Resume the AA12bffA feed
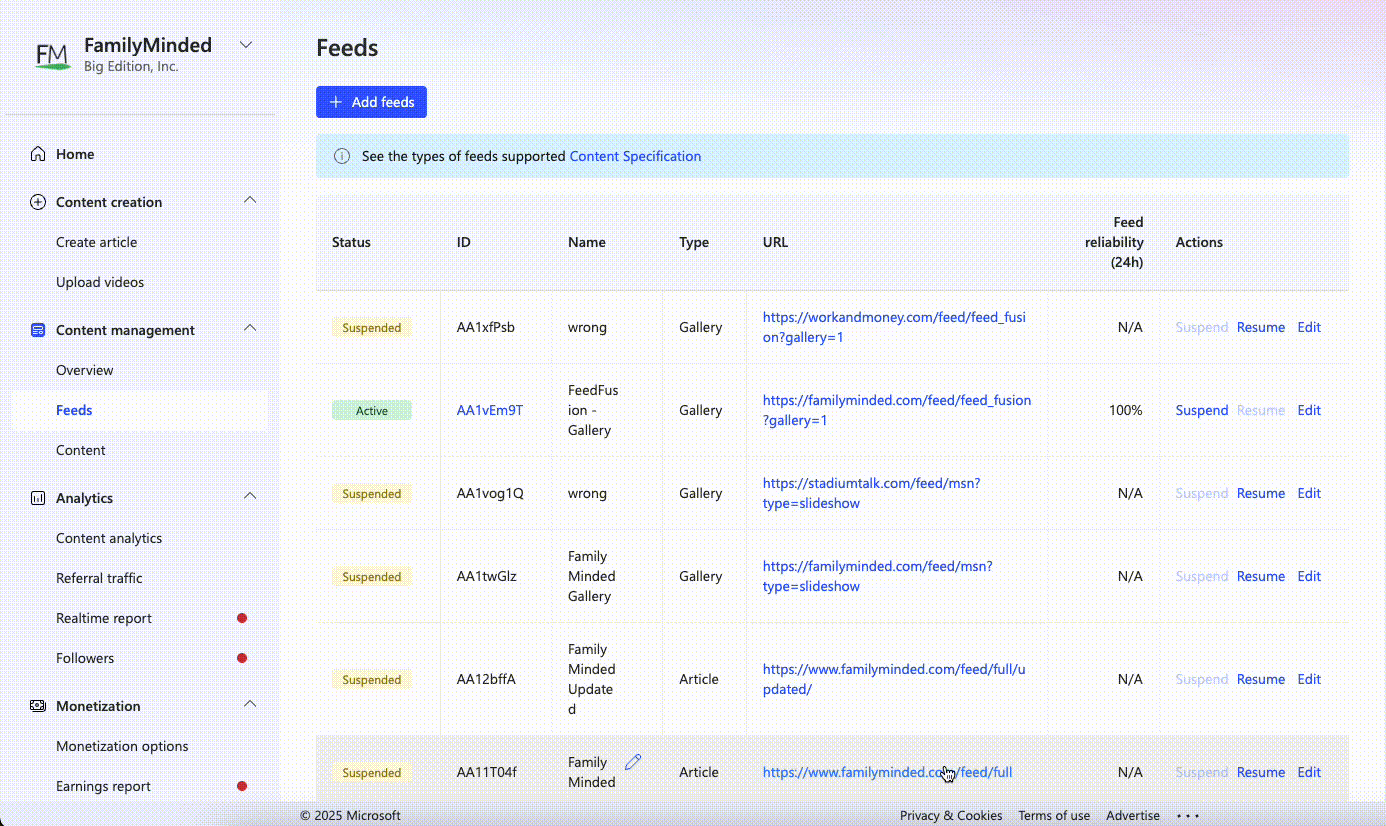 tap(1261, 679)
